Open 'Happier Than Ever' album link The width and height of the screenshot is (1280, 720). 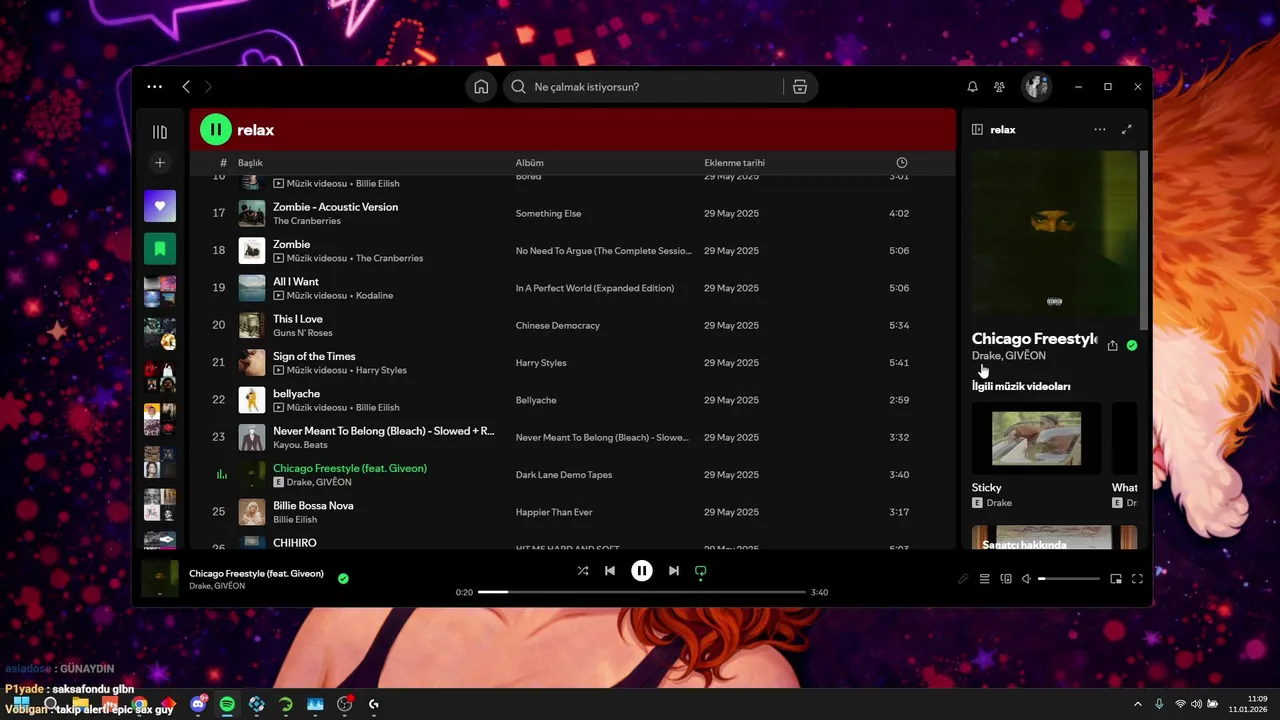click(x=554, y=512)
